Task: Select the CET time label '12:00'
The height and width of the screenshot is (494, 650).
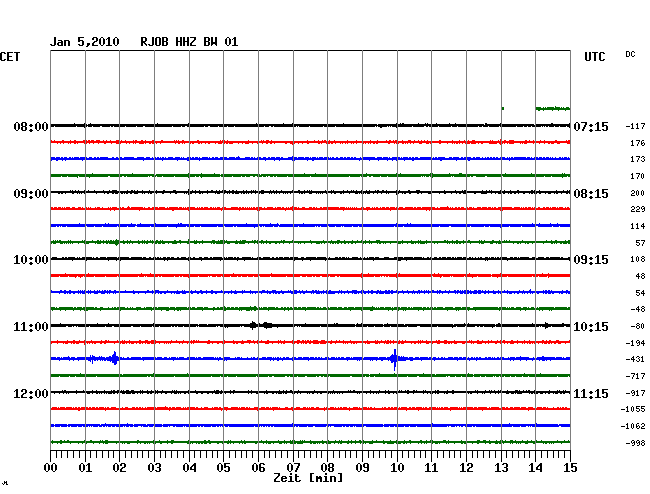Action: click(31, 393)
